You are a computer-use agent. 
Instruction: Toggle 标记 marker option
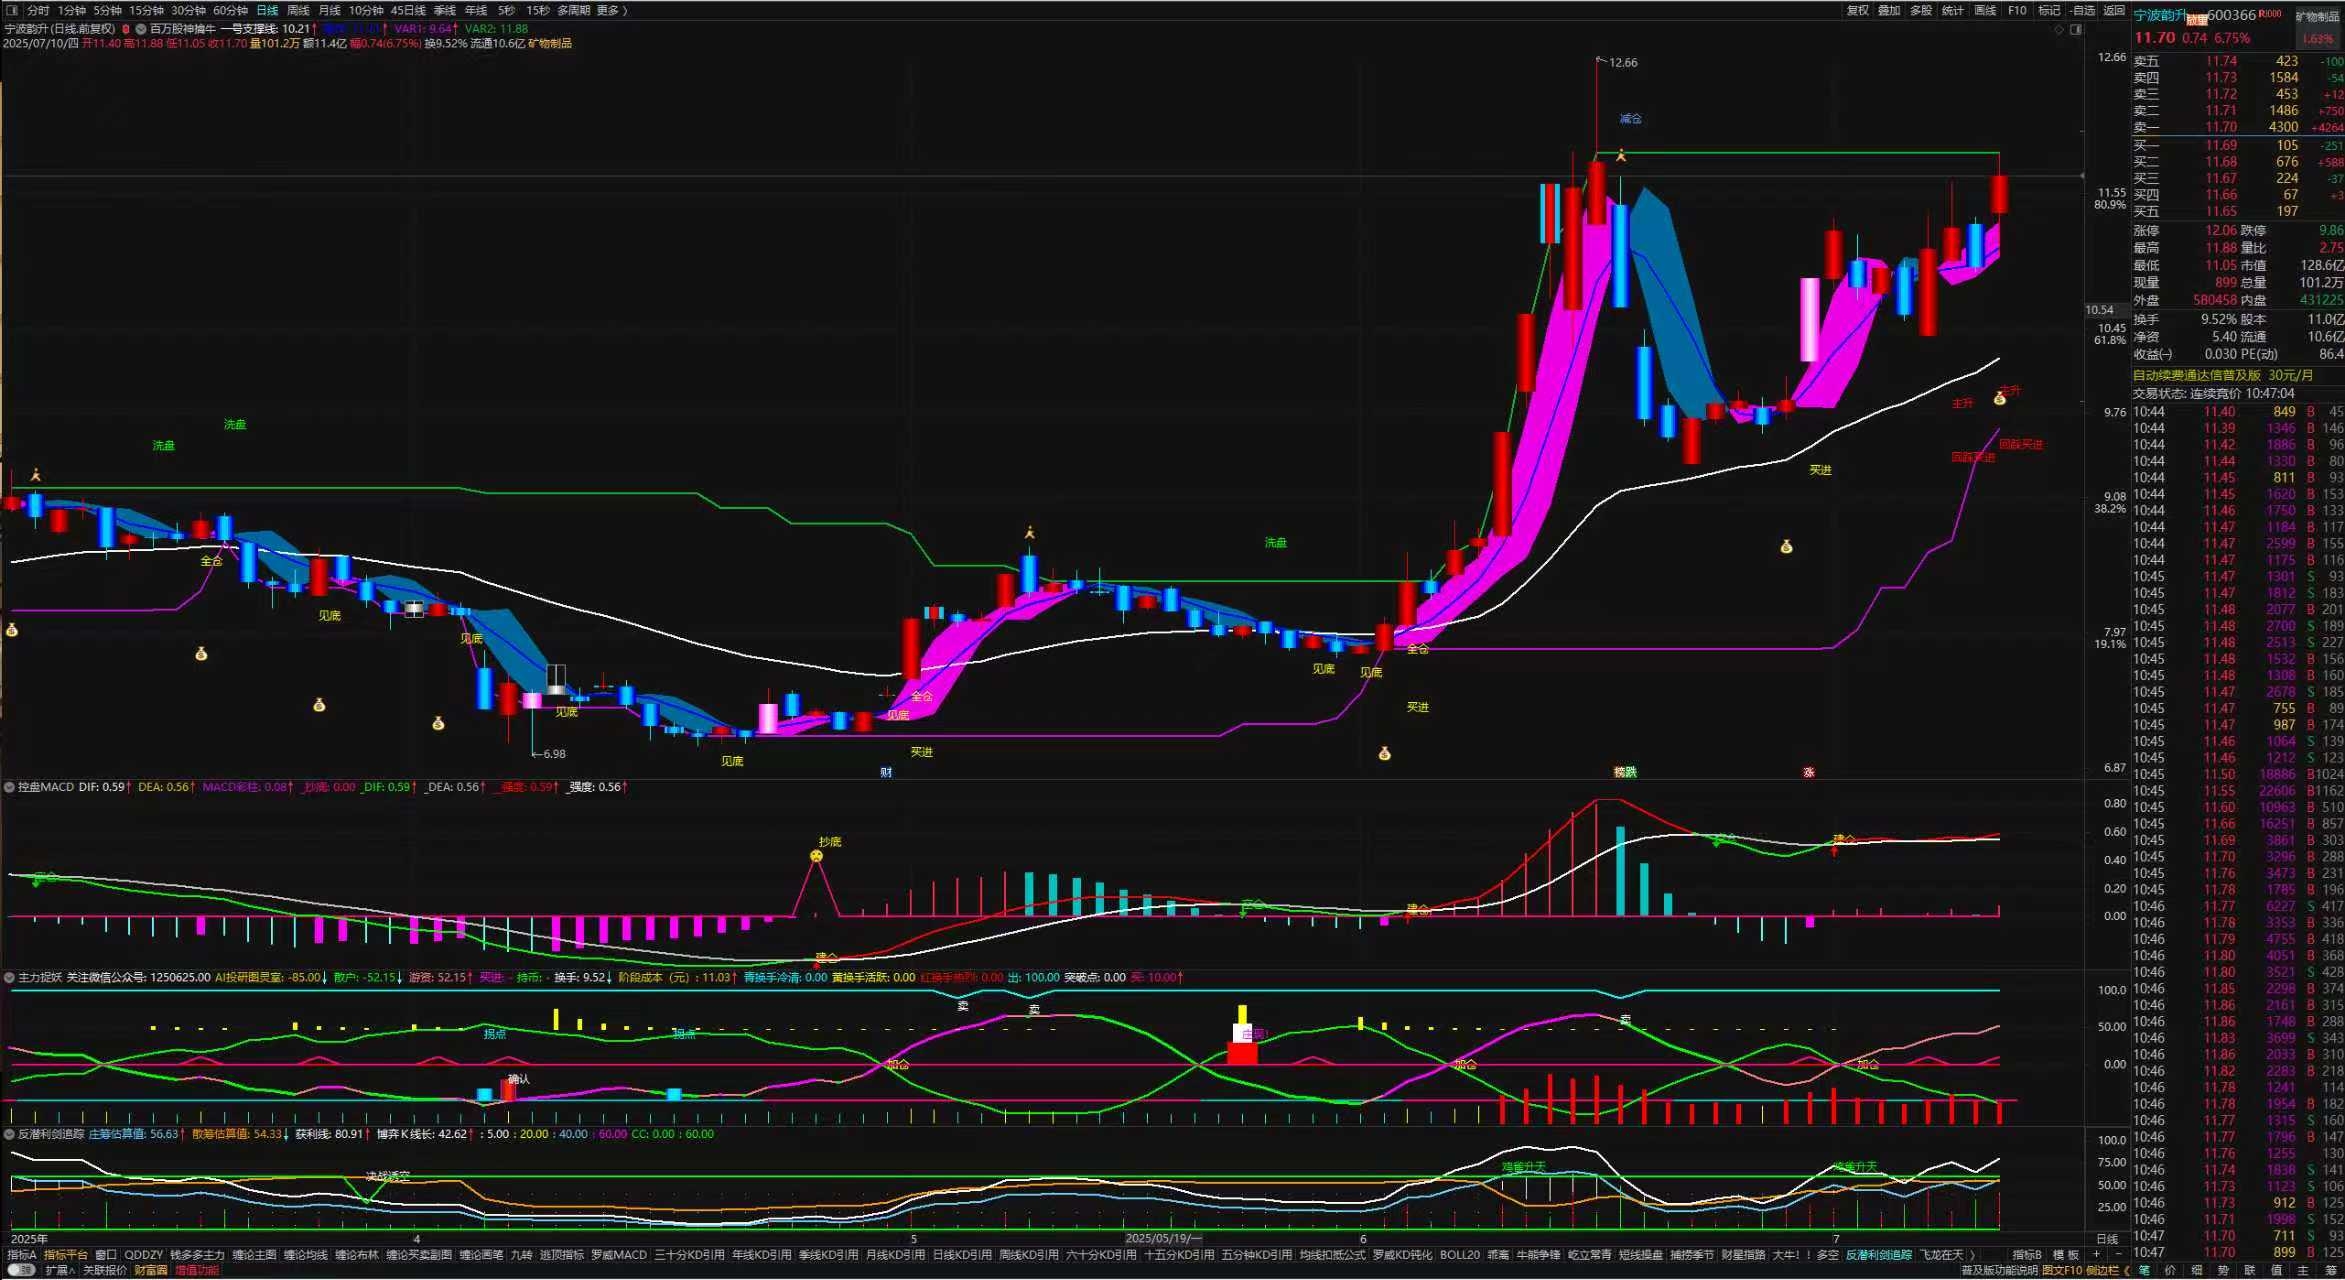click(x=2049, y=10)
